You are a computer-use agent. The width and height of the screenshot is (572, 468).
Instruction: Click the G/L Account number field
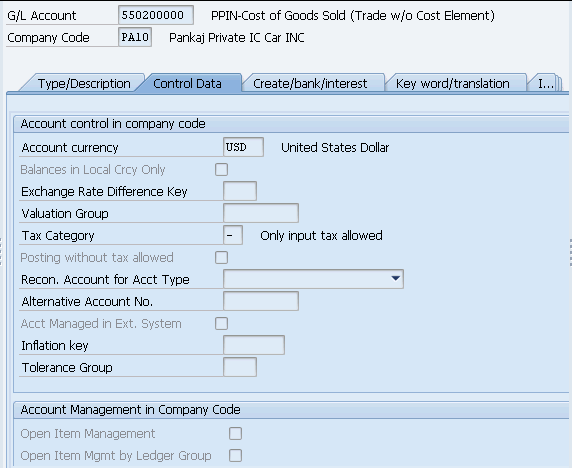pos(156,15)
